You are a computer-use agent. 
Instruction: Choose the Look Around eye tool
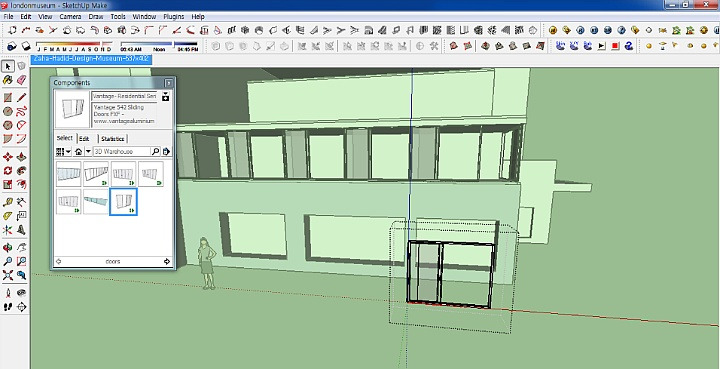21,293
